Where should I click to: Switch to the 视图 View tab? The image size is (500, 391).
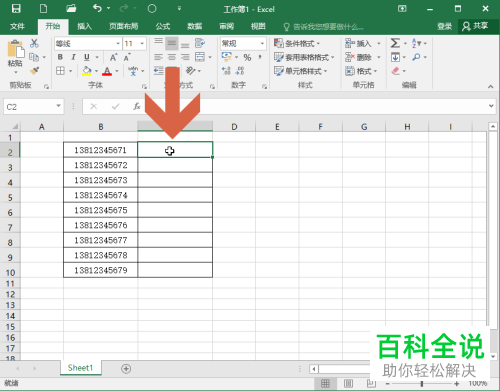258,26
